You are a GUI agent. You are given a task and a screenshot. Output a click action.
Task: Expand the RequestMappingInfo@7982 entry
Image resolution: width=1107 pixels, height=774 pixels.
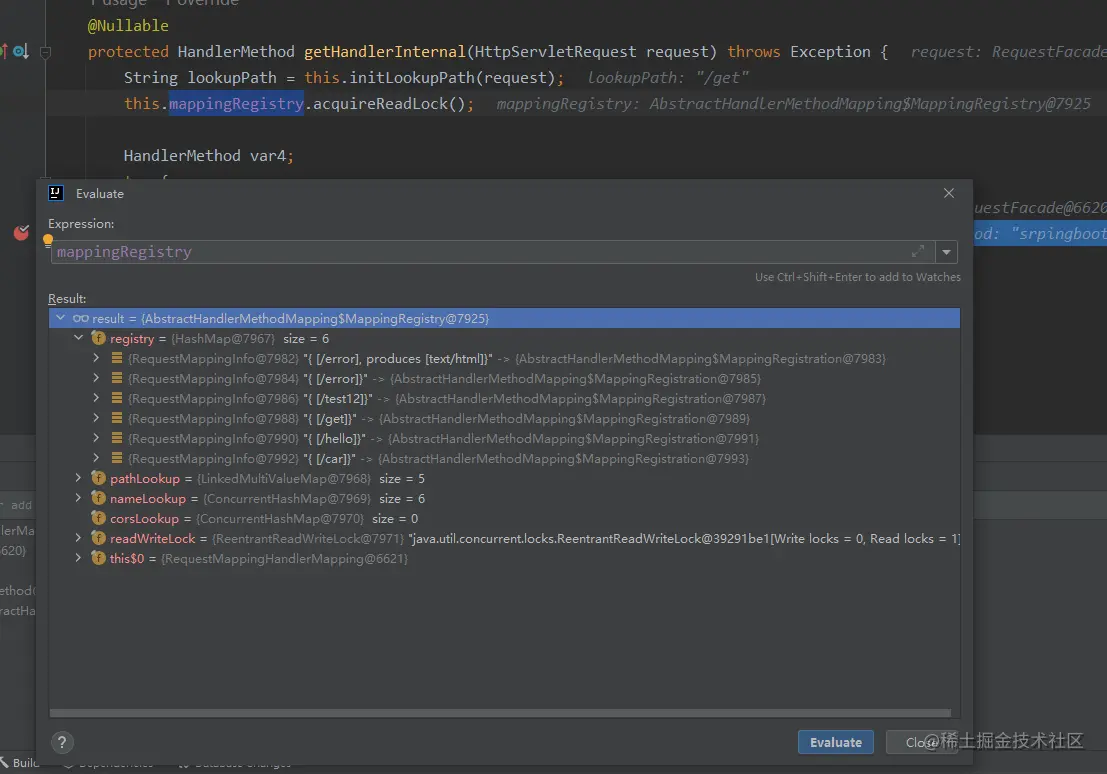coord(96,358)
